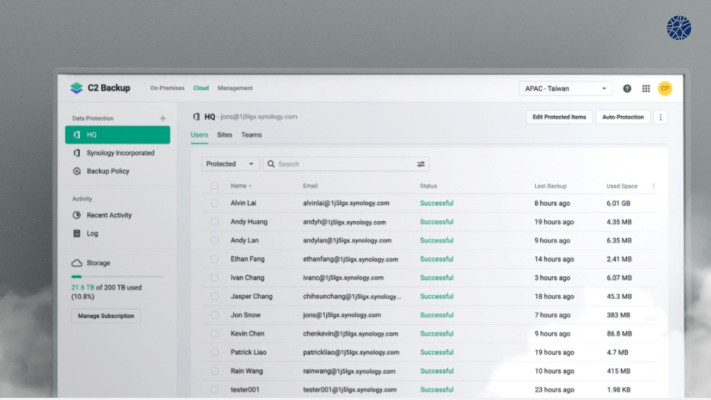Screen dimensions: 711x400
Task: Check the box for Andy Lan
Action: tap(214, 240)
